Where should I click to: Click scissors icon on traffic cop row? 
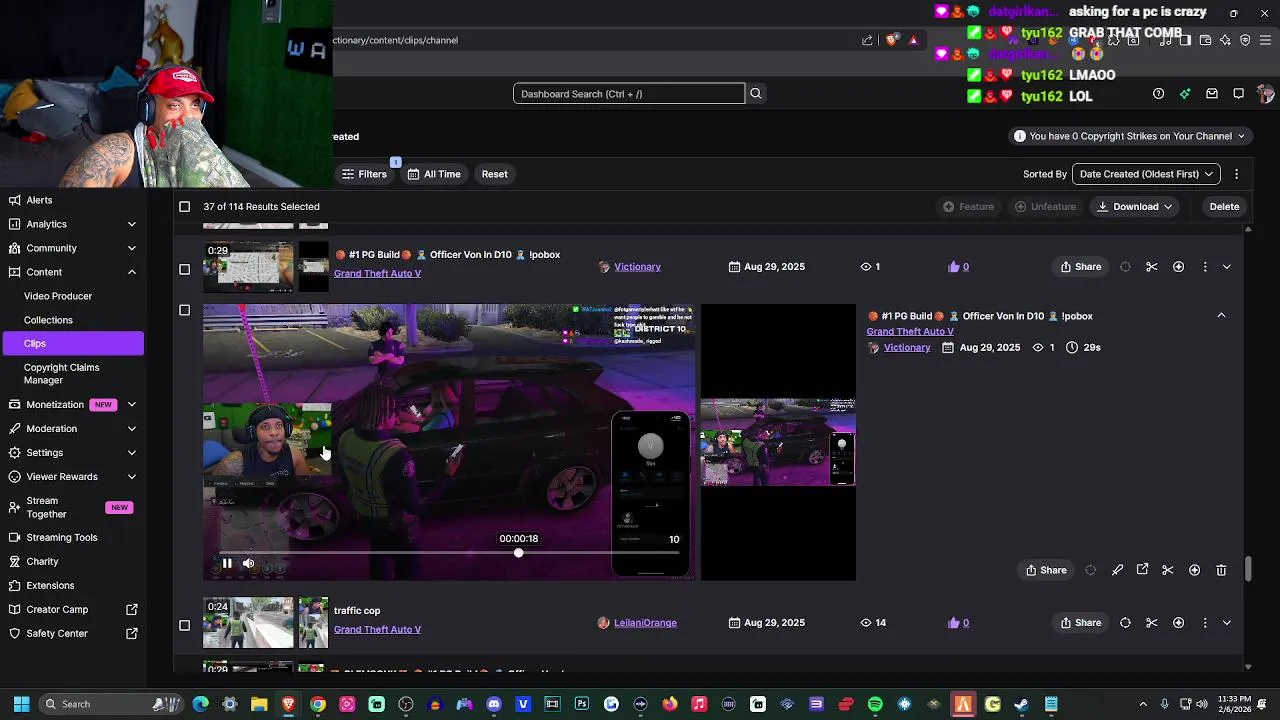(1152, 623)
